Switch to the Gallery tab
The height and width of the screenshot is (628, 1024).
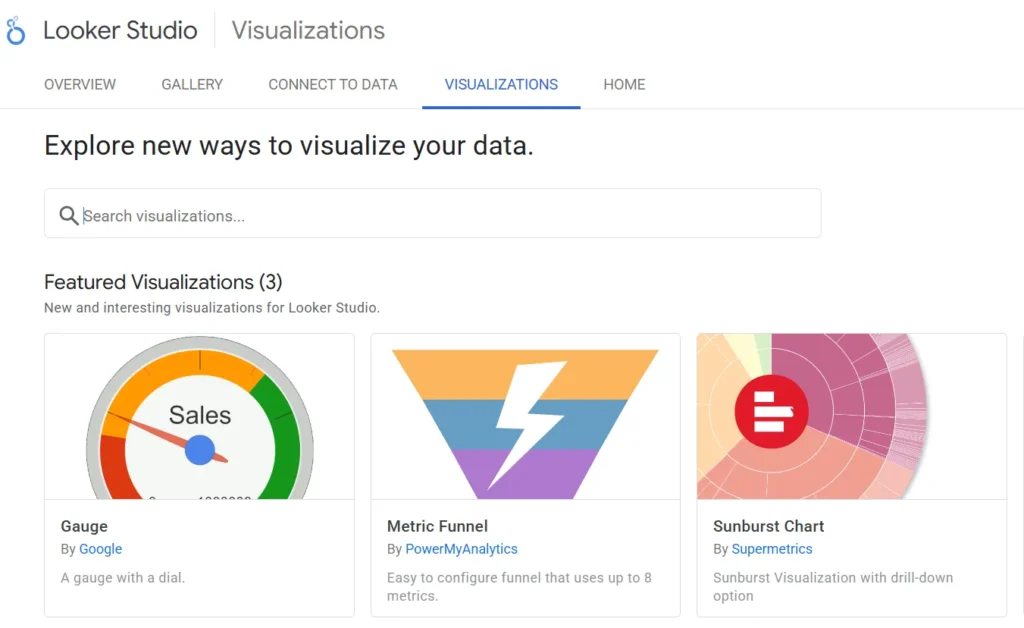(192, 85)
